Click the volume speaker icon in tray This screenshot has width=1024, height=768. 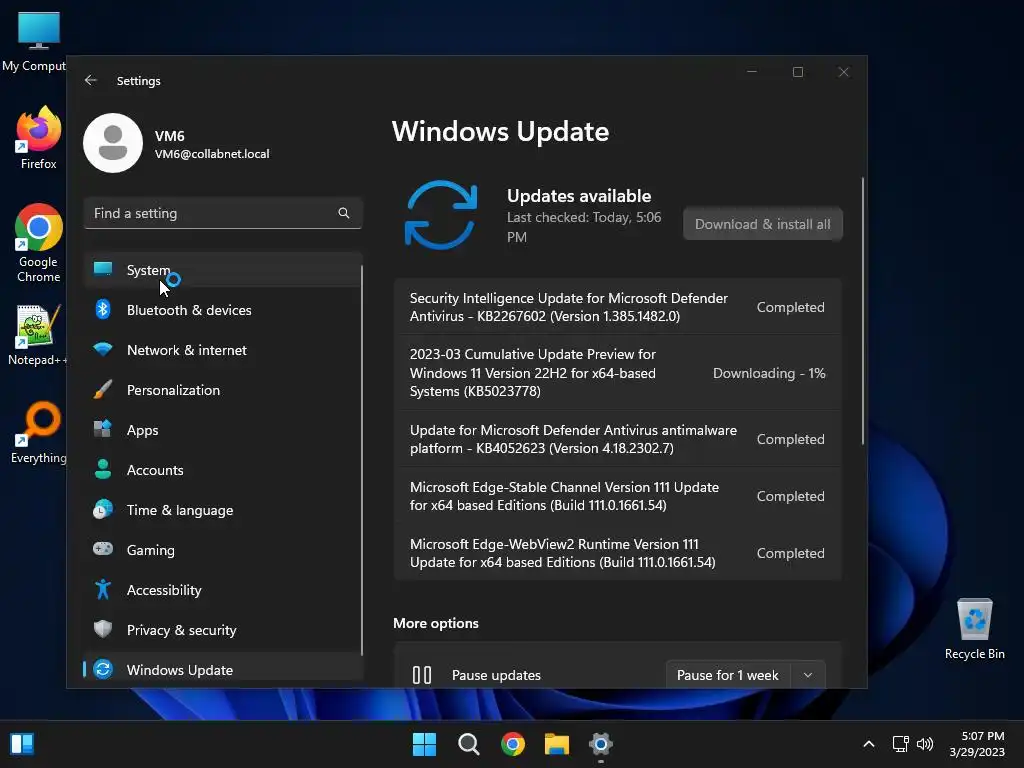pos(925,744)
